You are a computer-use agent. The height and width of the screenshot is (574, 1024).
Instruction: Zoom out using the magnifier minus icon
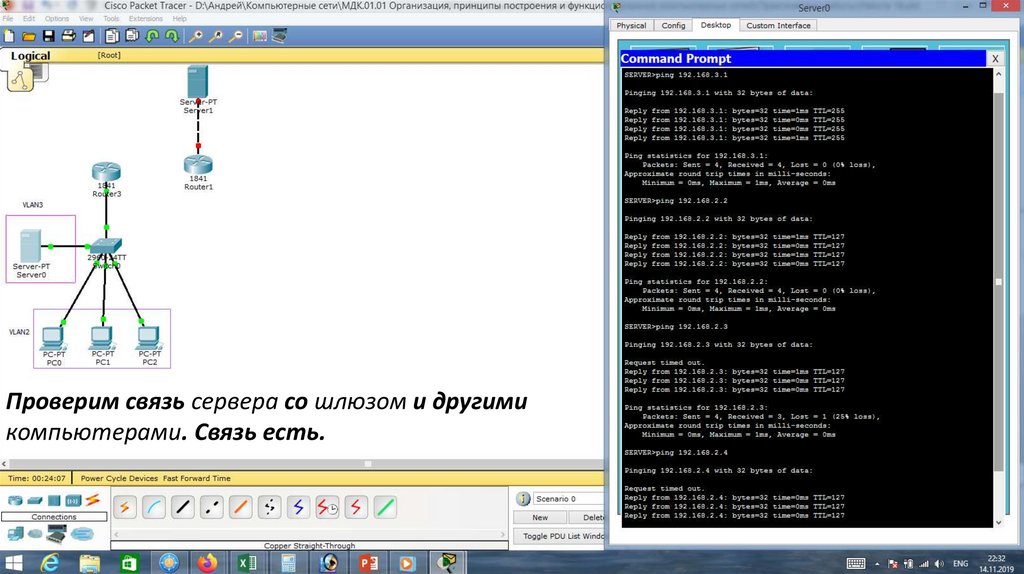coord(236,36)
